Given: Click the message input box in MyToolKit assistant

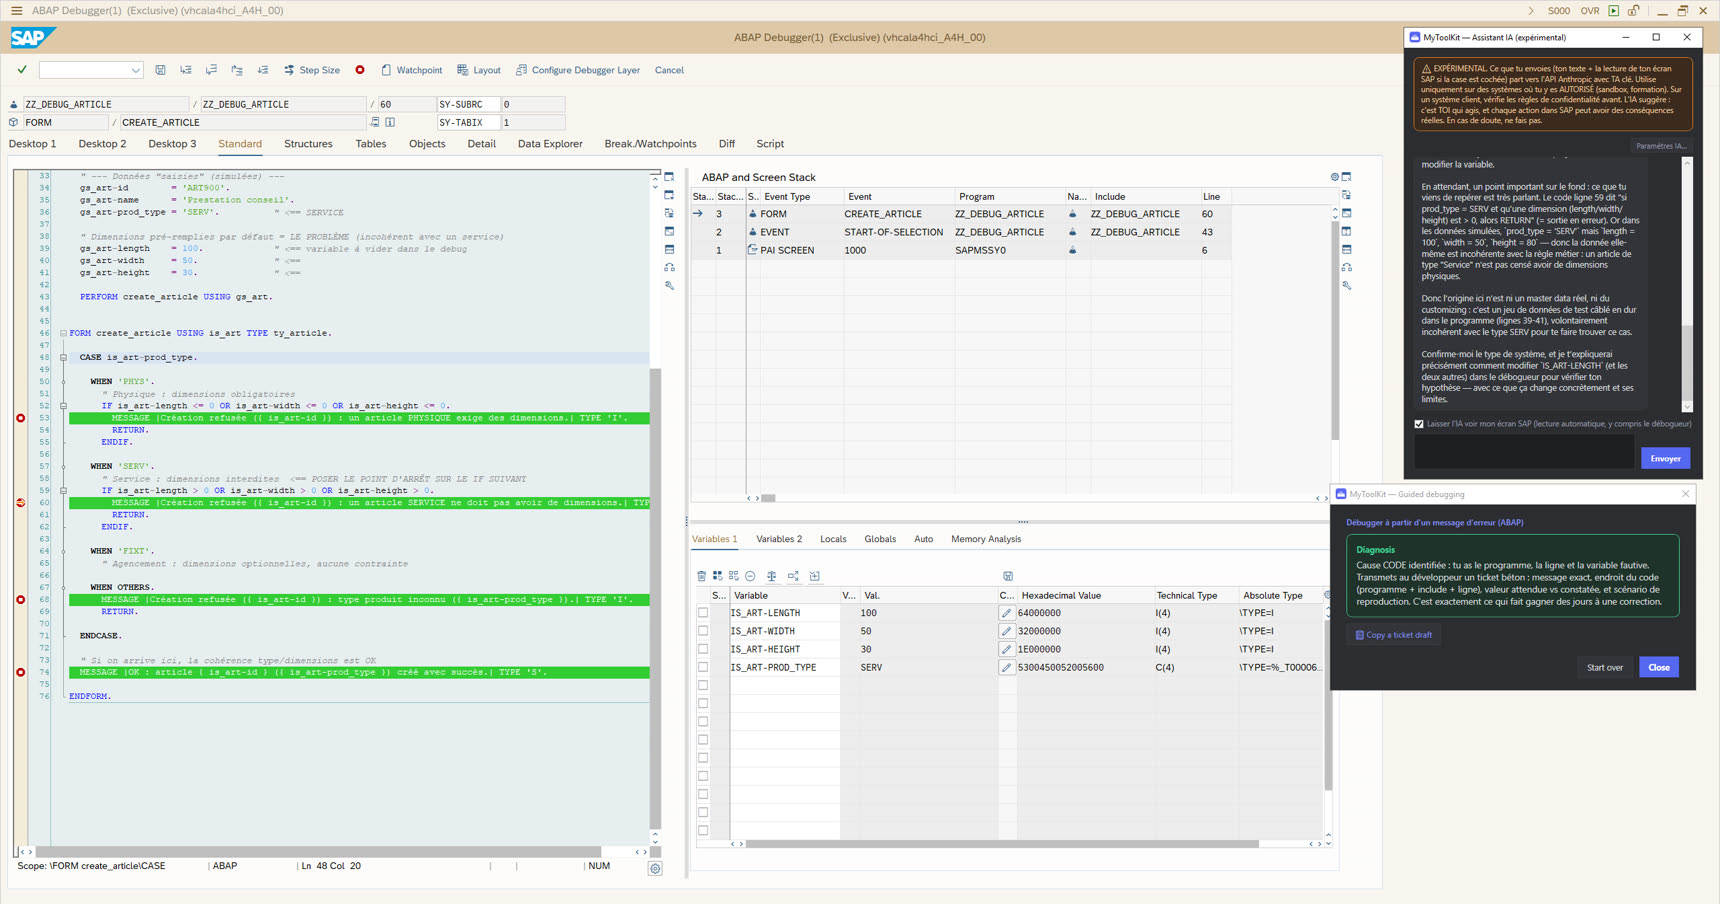Looking at the screenshot, I should click(x=1524, y=452).
